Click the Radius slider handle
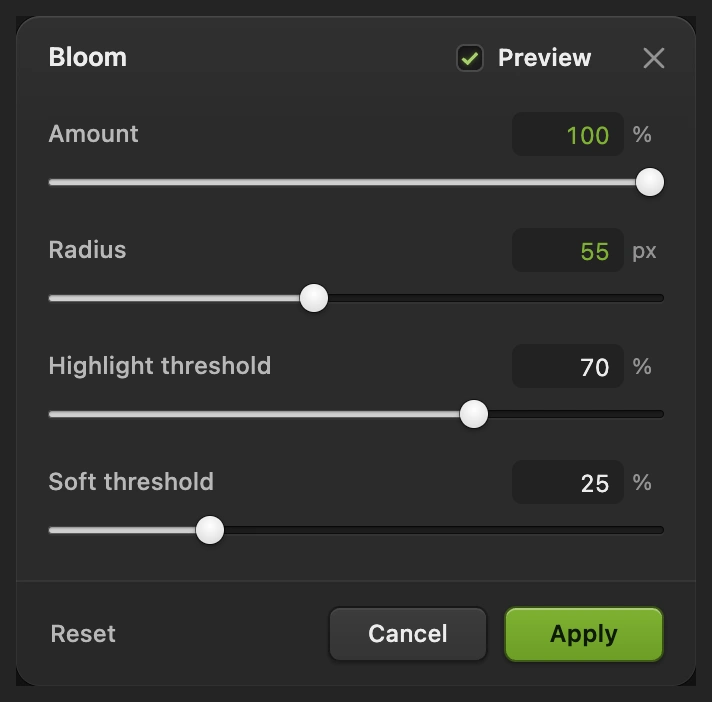The image size is (712, 702). click(314, 298)
